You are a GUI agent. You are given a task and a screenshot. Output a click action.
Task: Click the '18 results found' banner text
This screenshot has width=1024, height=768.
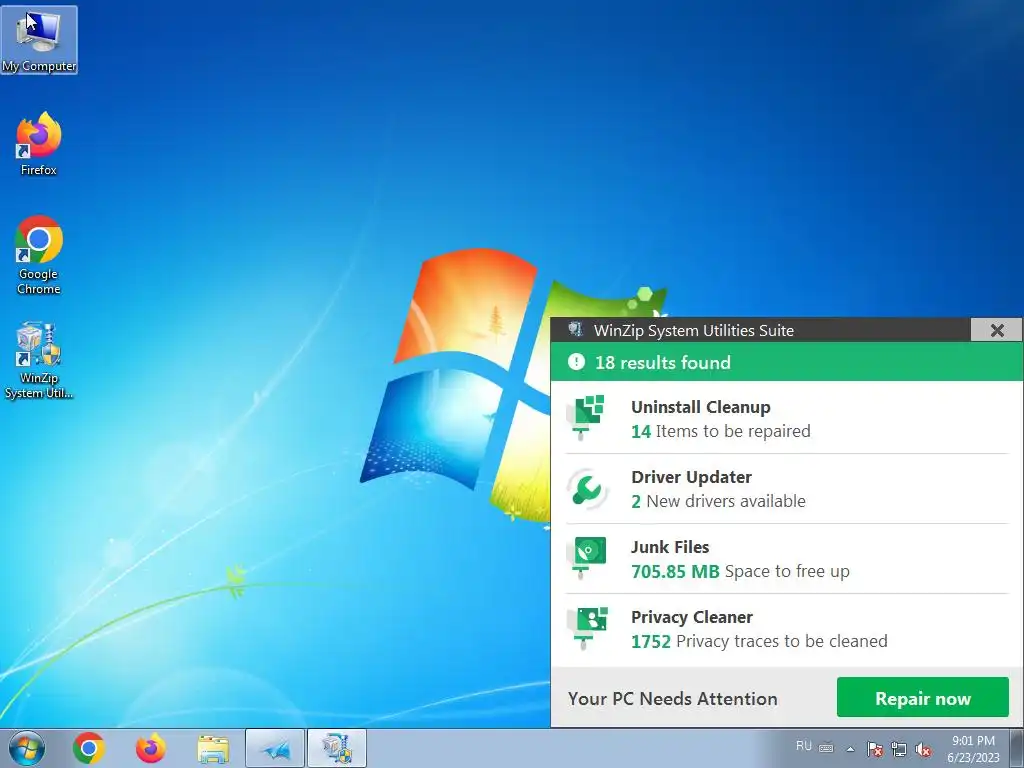coord(663,362)
